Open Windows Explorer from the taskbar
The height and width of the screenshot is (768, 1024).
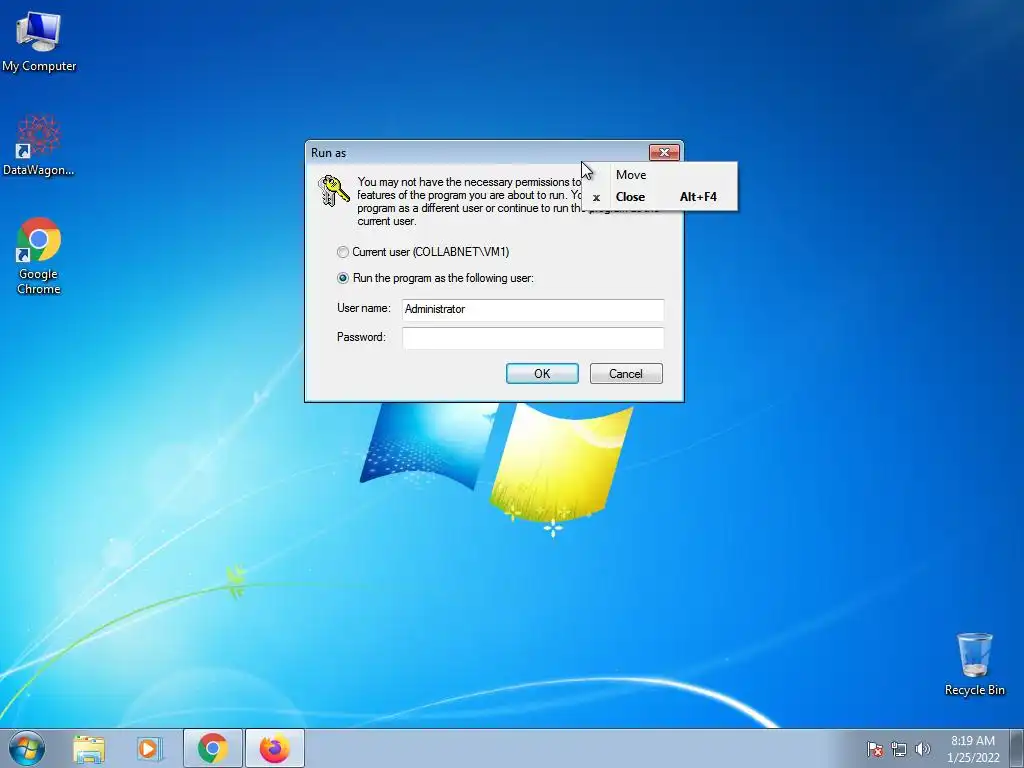(x=89, y=749)
